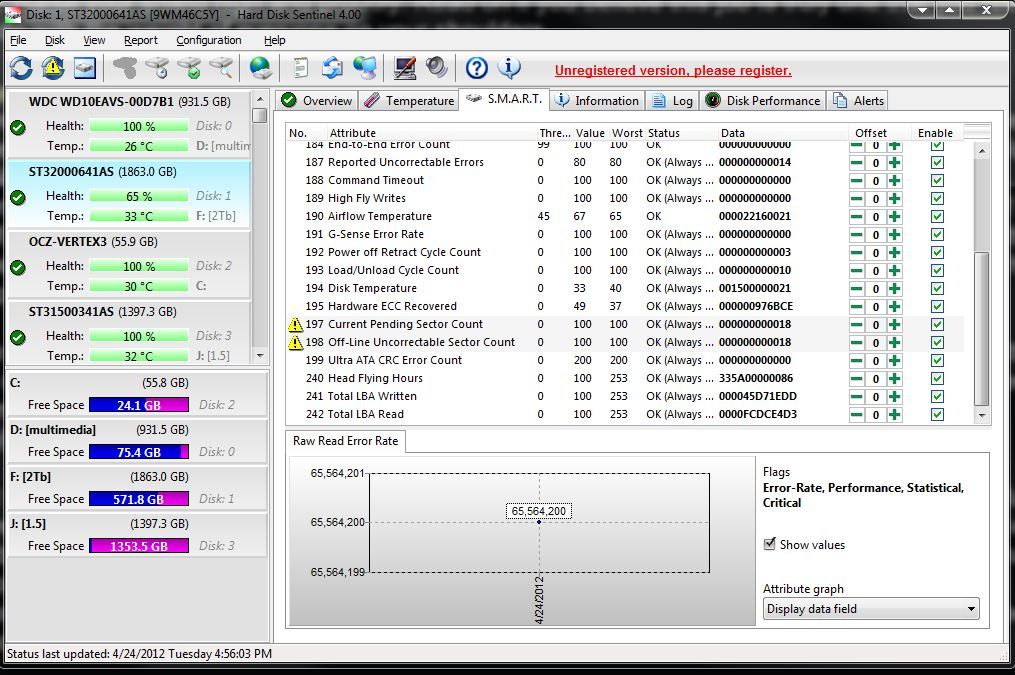This screenshot has width=1015, height=675.
Task: Click green health checkmark of OCZ-VERTEX3 disk
Action: [x=18, y=267]
